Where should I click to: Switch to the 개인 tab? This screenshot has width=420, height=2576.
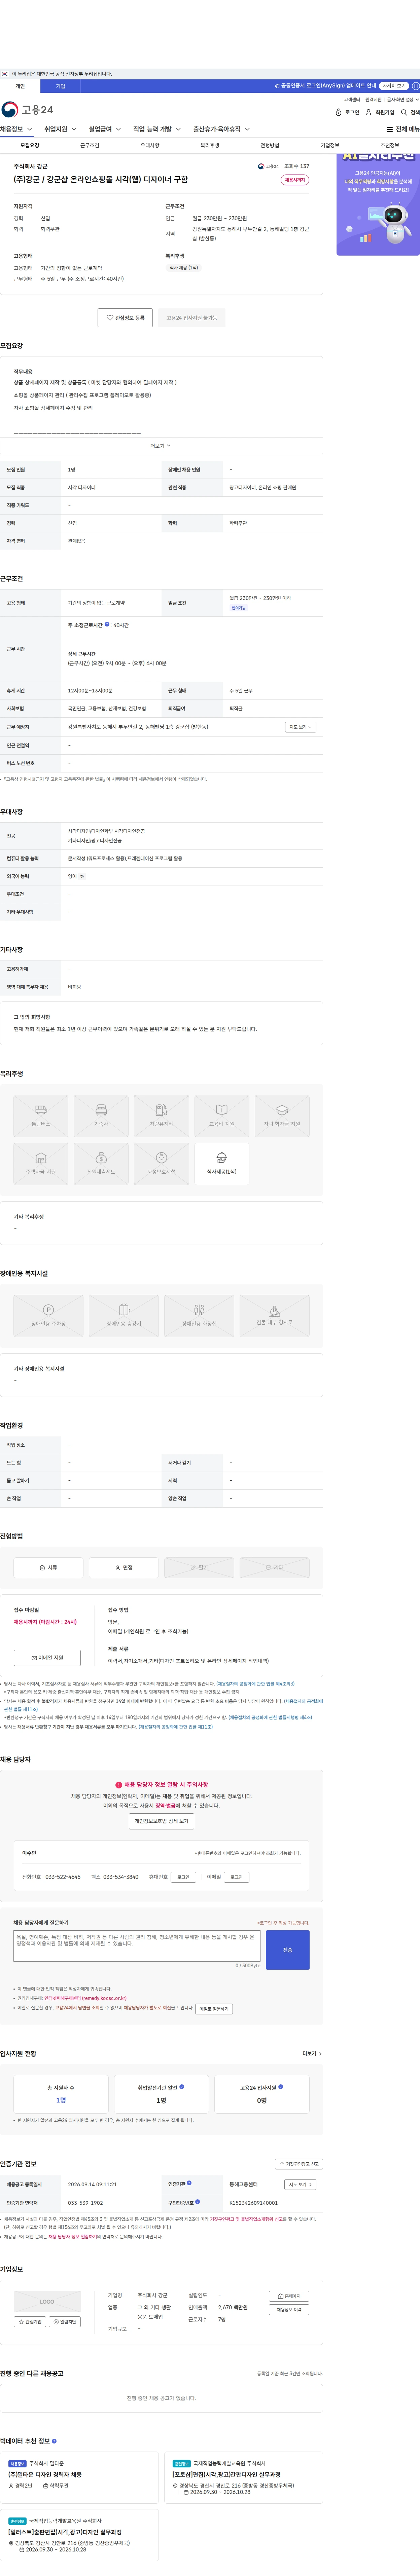20,86
